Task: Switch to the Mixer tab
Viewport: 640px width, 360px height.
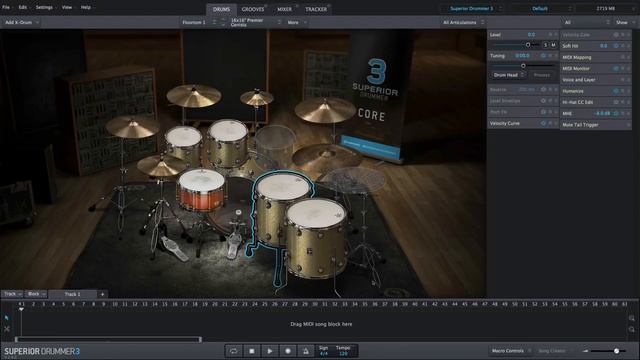Action: click(284, 9)
